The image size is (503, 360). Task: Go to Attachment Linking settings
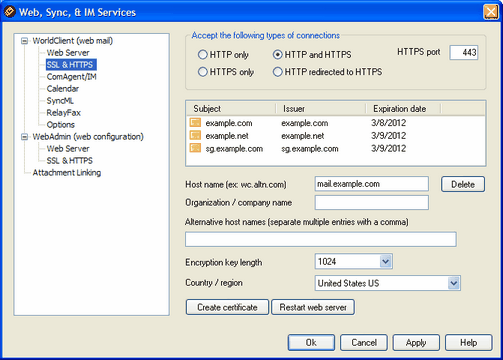coord(67,173)
